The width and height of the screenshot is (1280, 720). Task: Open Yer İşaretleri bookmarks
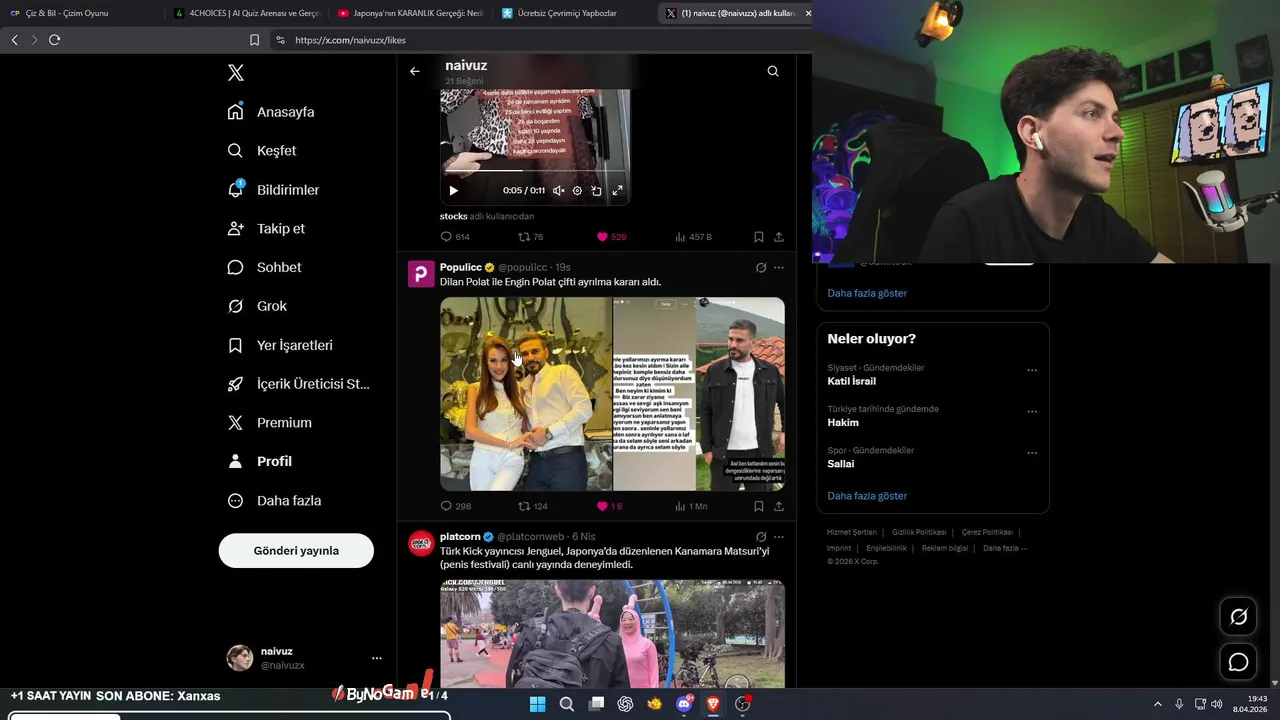(x=280, y=345)
